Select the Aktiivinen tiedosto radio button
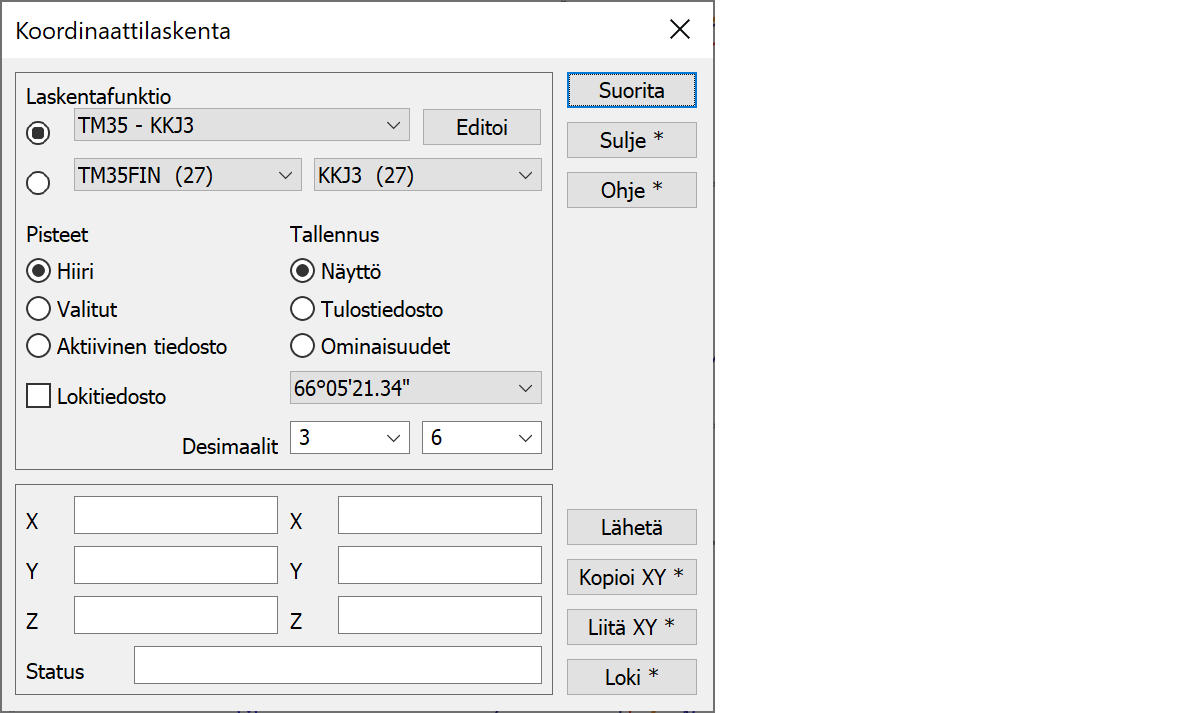 click(x=39, y=346)
